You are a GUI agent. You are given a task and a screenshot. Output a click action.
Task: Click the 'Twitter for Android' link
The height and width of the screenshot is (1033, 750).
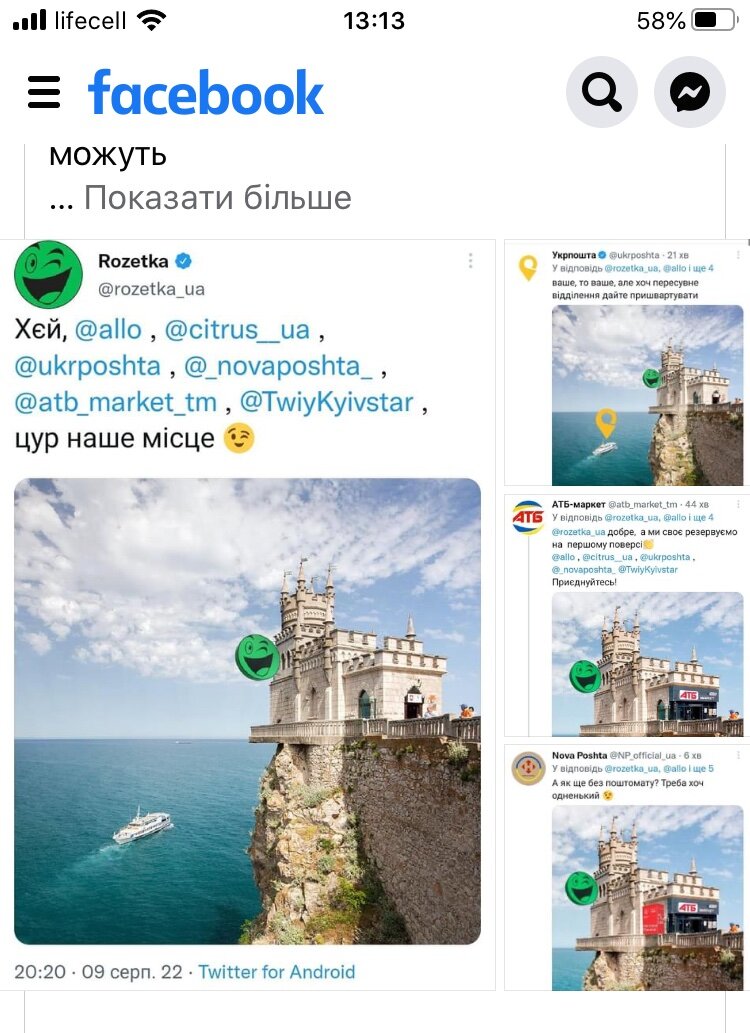(x=277, y=972)
